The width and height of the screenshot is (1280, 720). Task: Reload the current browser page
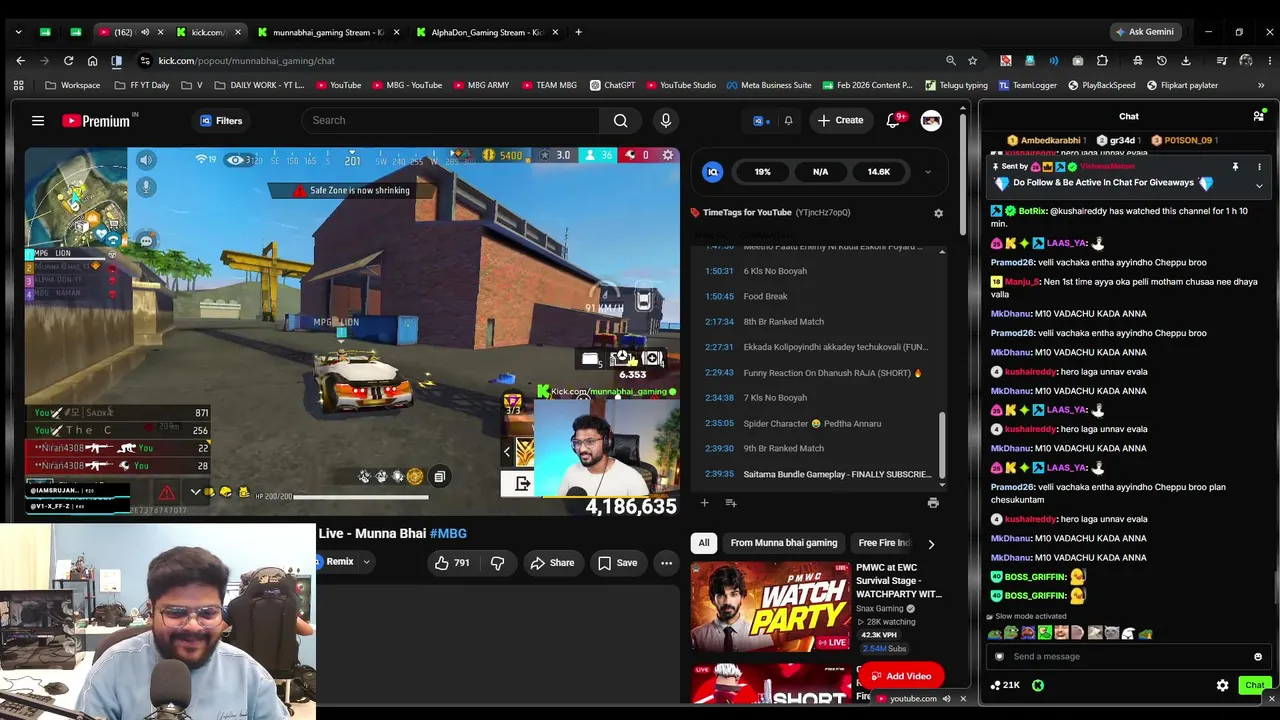click(68, 61)
